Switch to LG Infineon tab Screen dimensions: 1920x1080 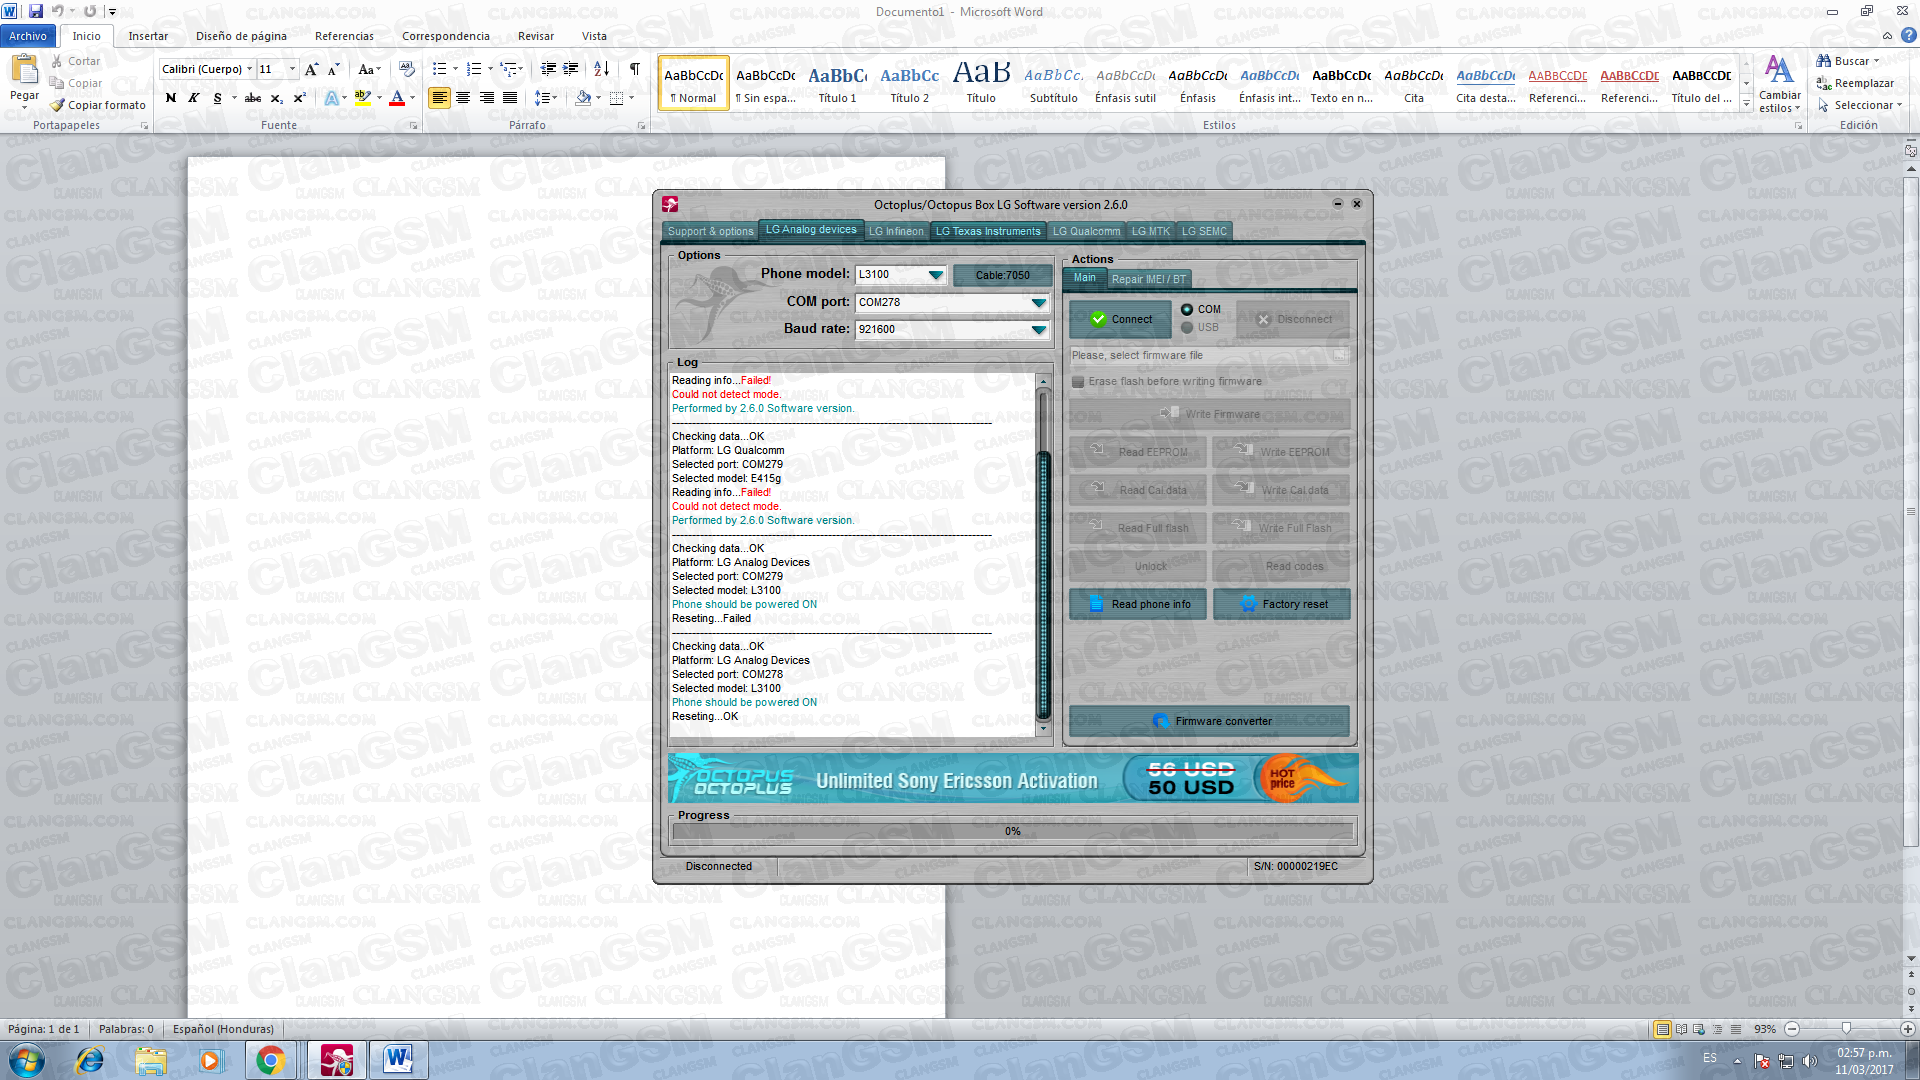(896, 231)
